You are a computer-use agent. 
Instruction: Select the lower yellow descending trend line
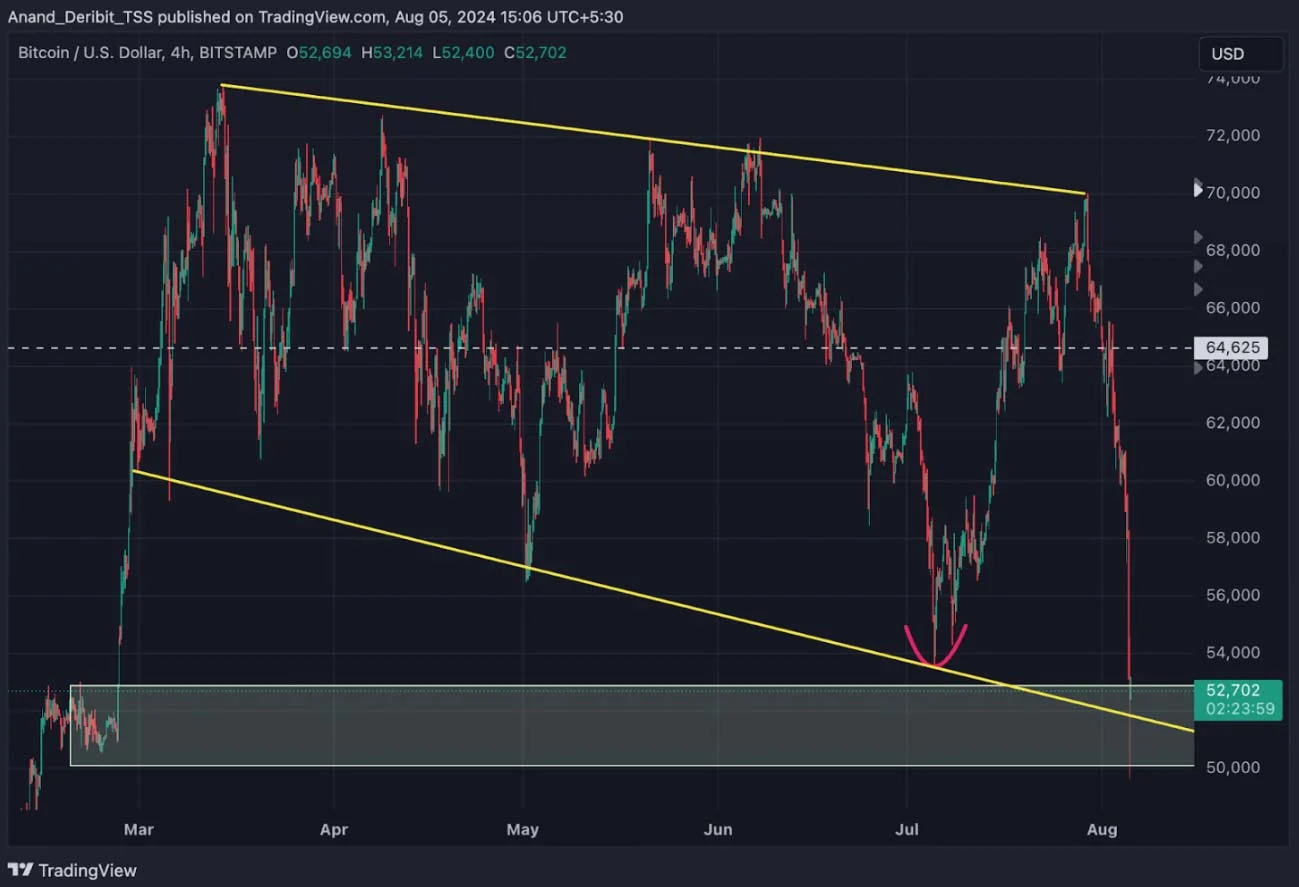663,601
